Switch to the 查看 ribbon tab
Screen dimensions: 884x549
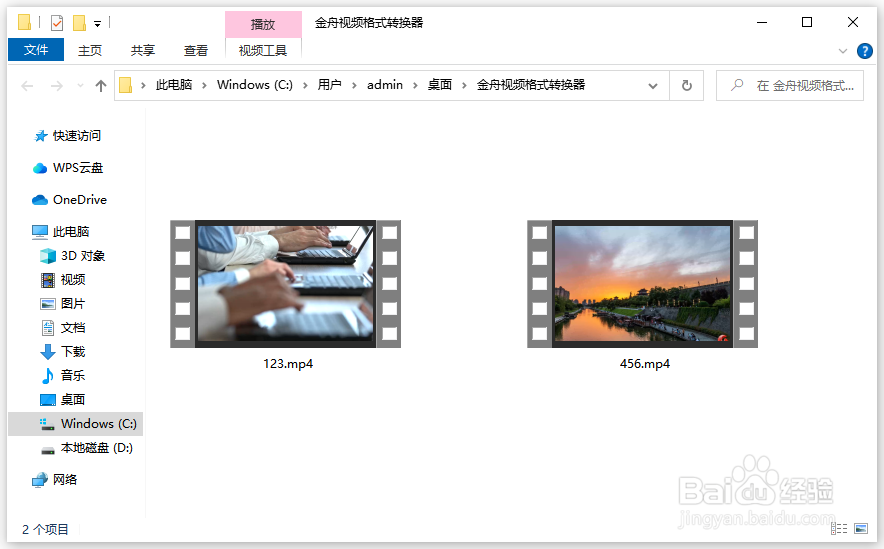pos(196,50)
